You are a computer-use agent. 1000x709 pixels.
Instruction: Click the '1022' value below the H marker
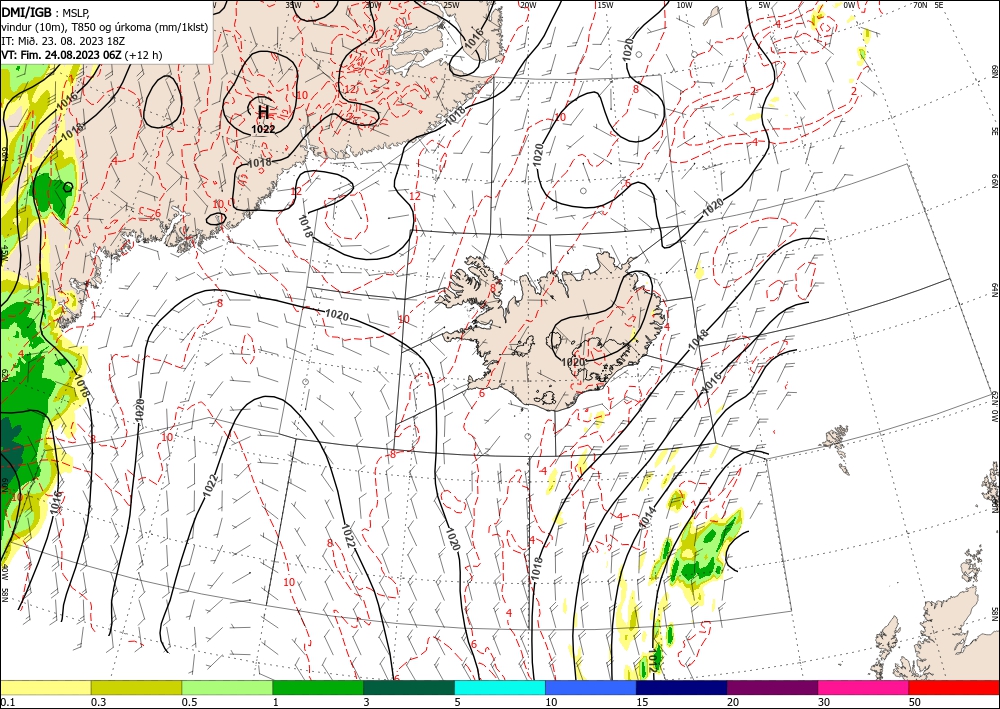263,129
